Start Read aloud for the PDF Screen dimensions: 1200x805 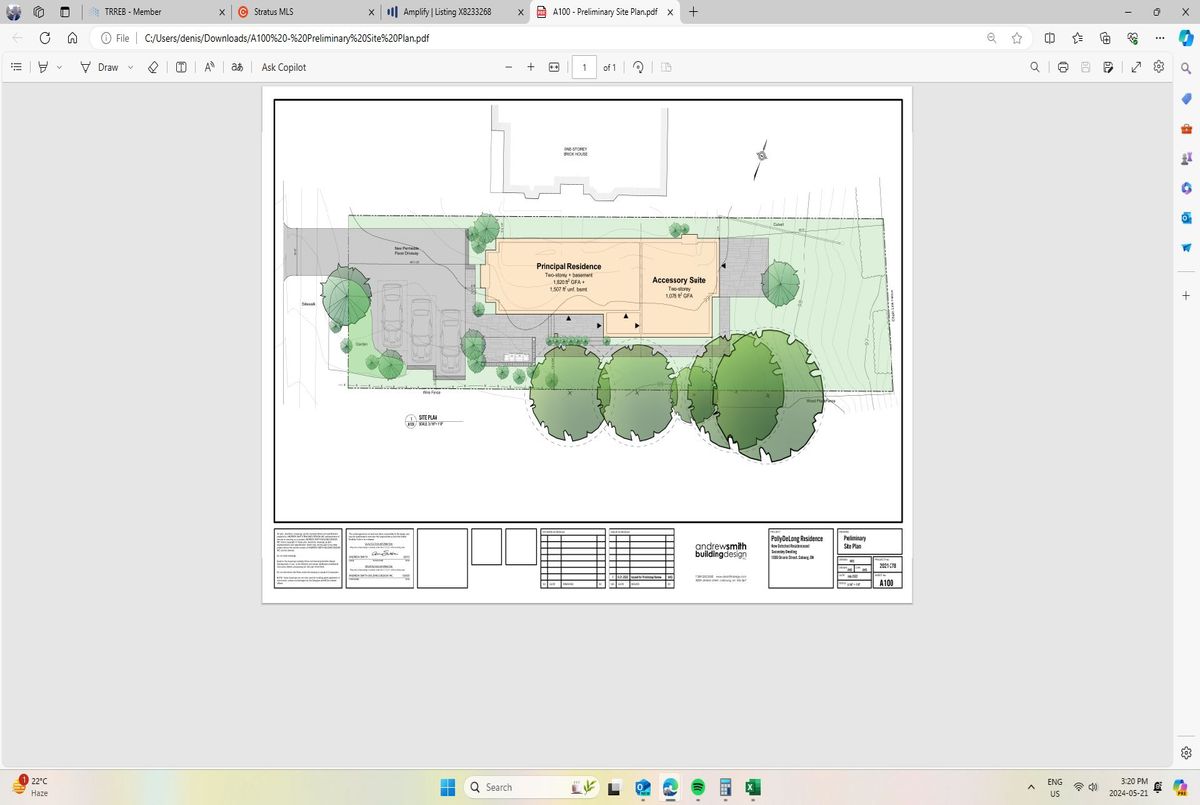(x=210, y=67)
